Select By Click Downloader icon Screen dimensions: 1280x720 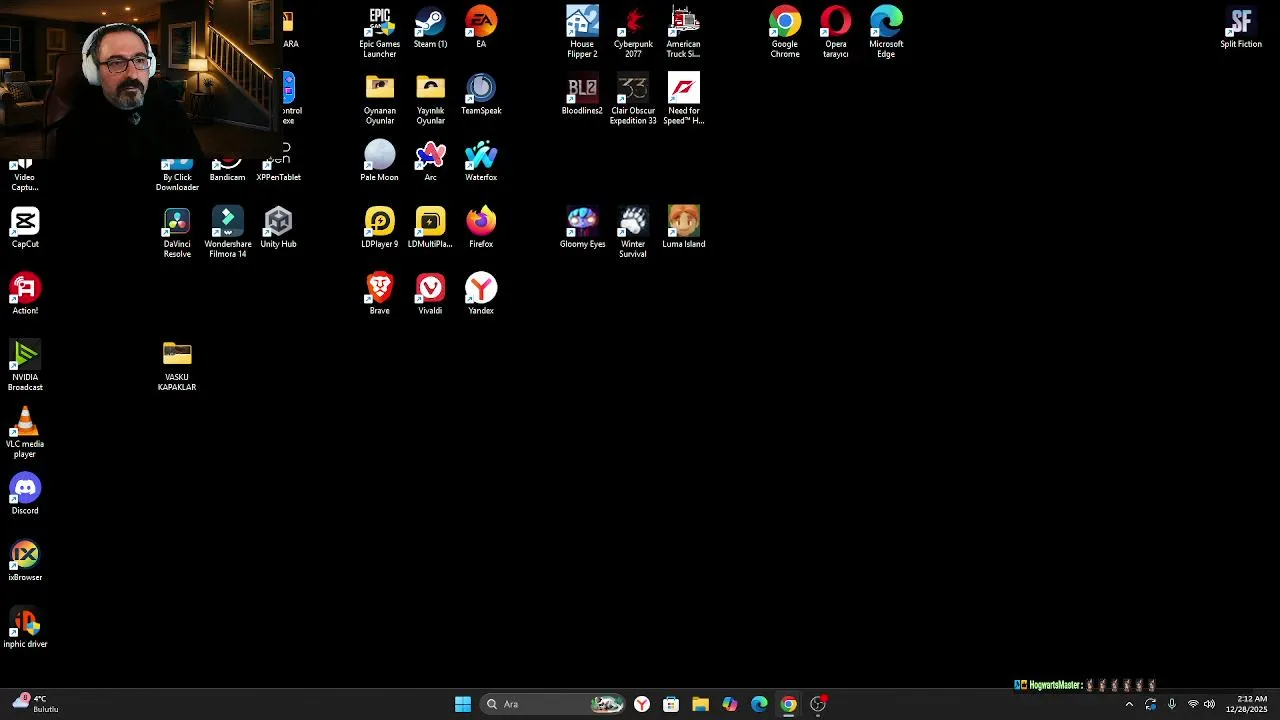(177, 176)
